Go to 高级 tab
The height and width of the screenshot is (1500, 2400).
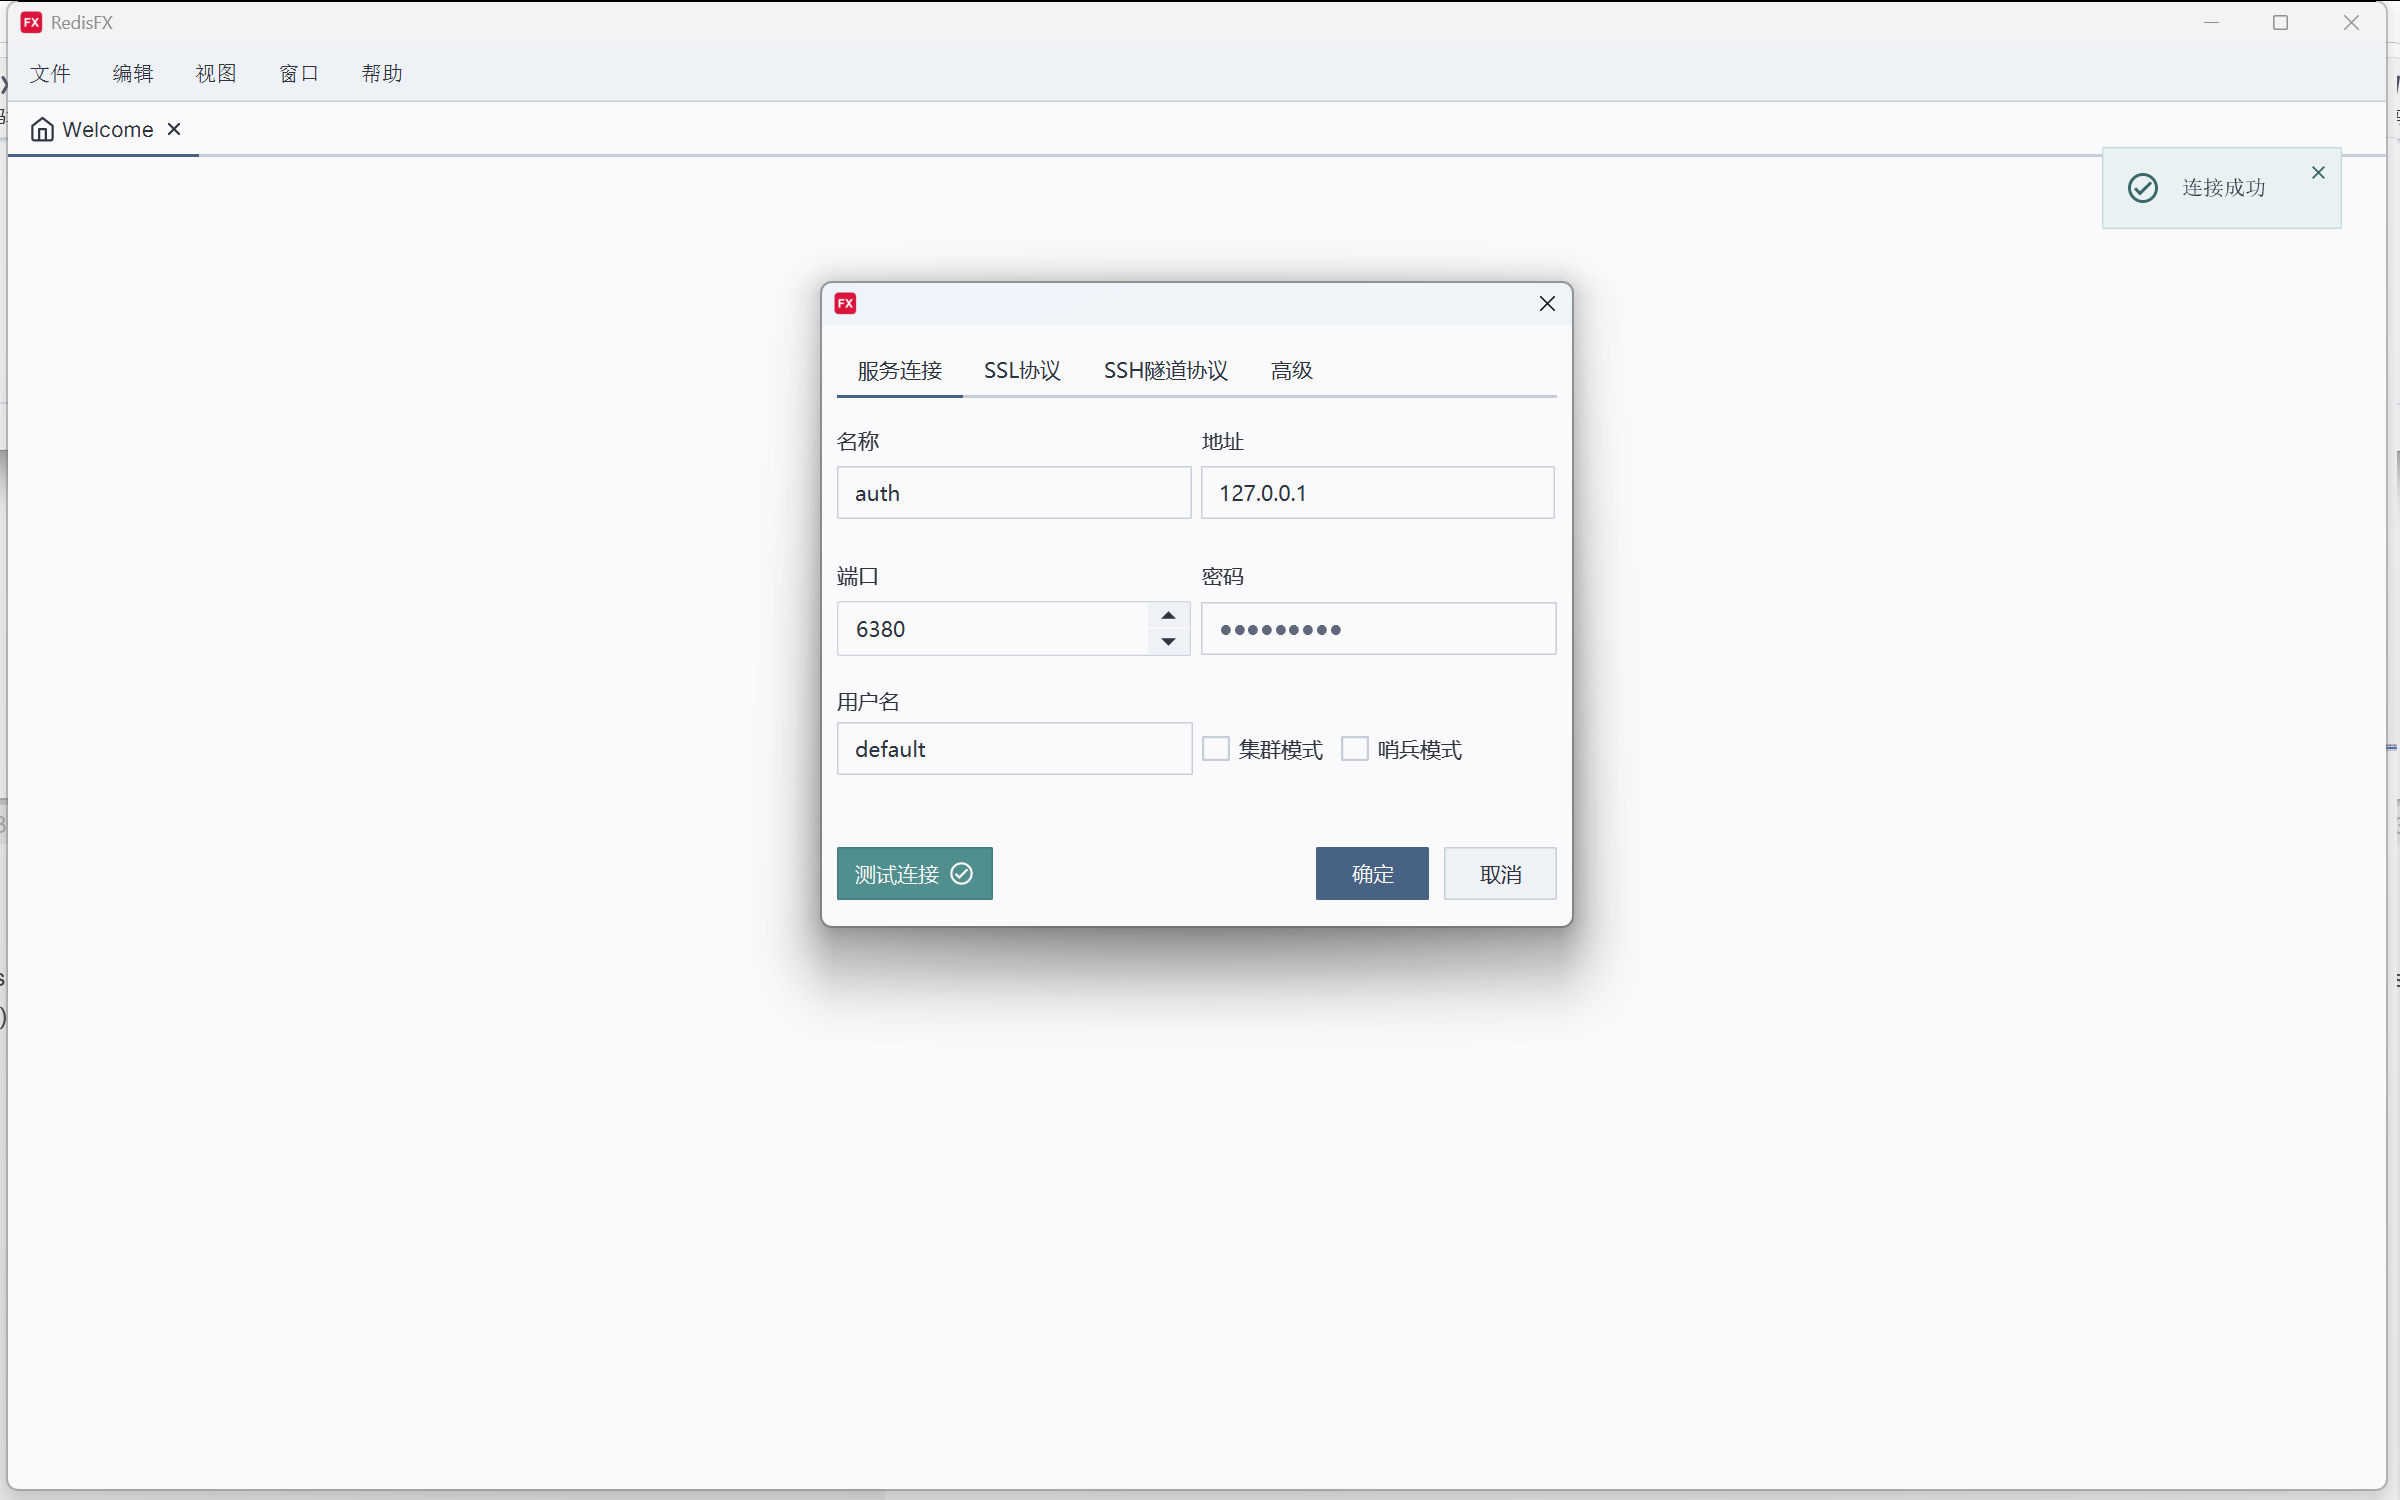[x=1291, y=371]
